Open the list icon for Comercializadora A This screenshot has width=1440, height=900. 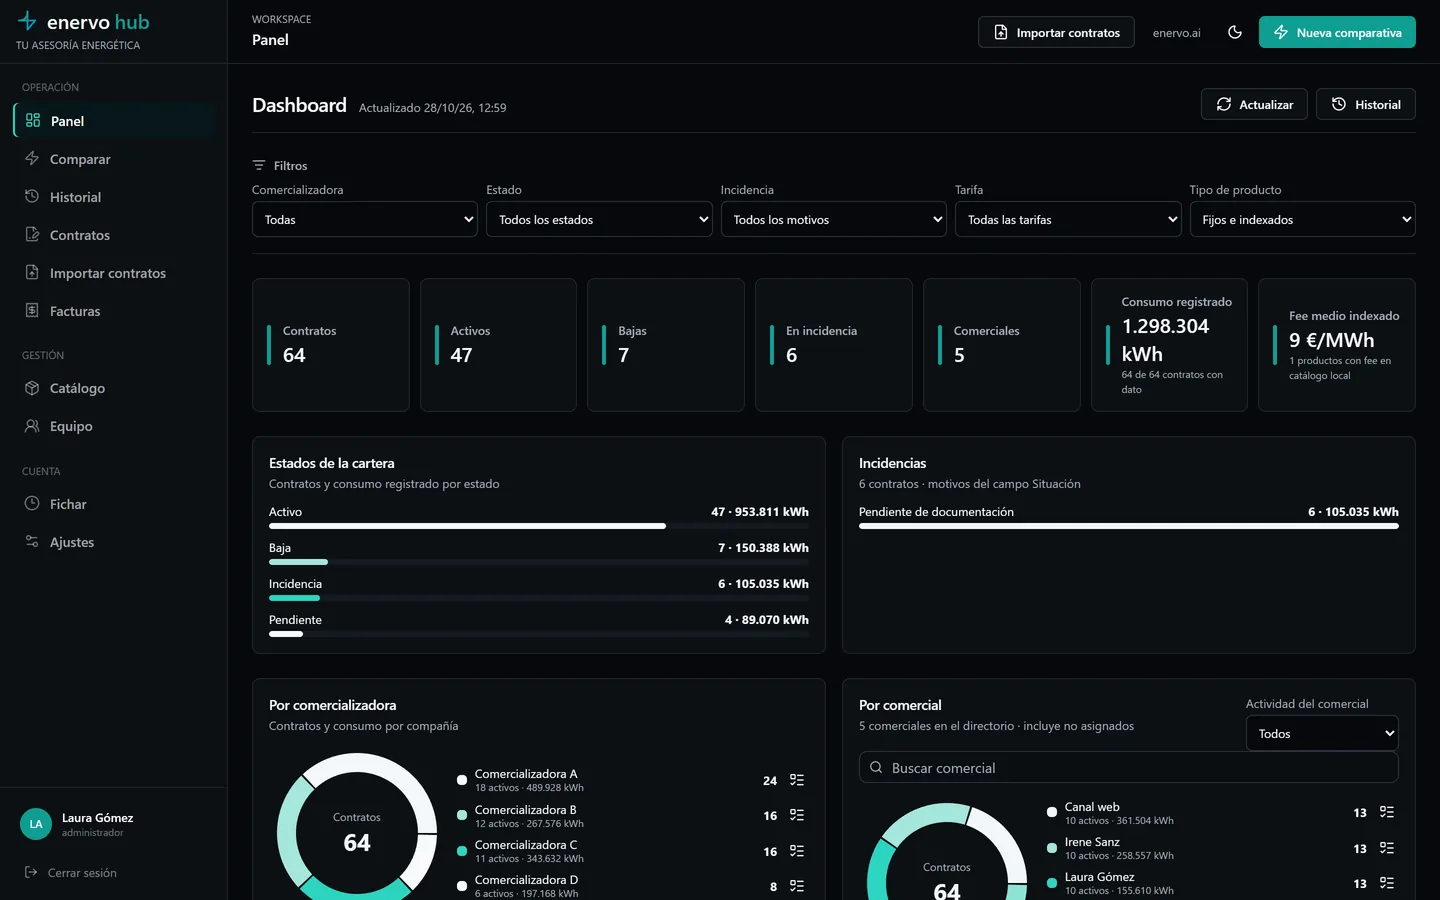tap(797, 780)
